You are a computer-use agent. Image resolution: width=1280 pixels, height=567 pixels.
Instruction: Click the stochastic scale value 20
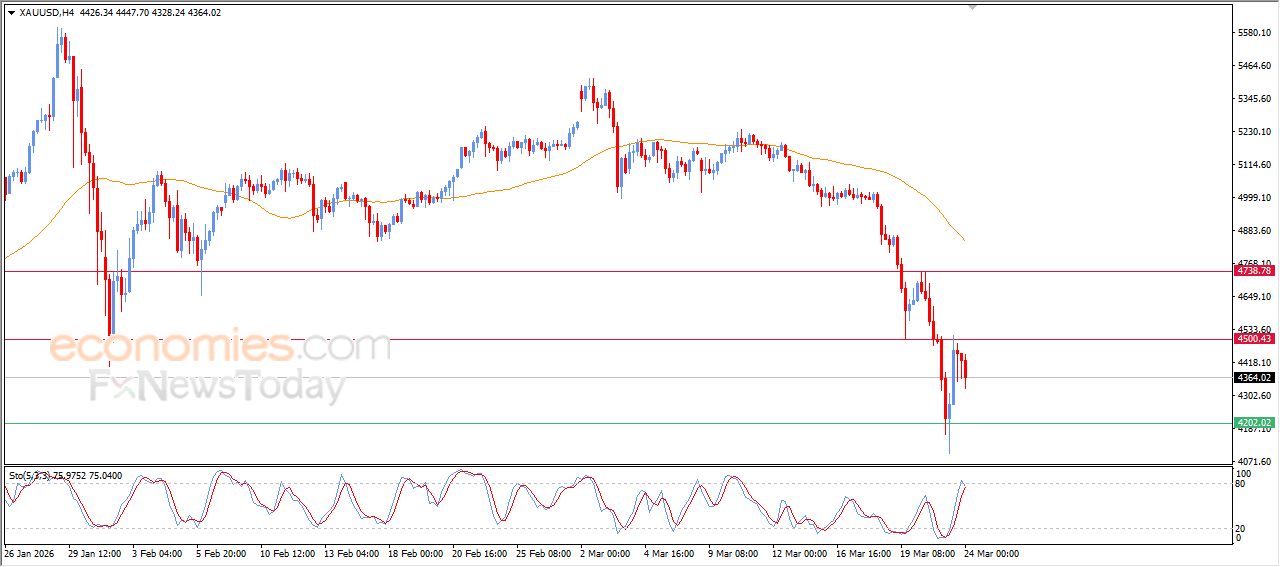click(1242, 527)
